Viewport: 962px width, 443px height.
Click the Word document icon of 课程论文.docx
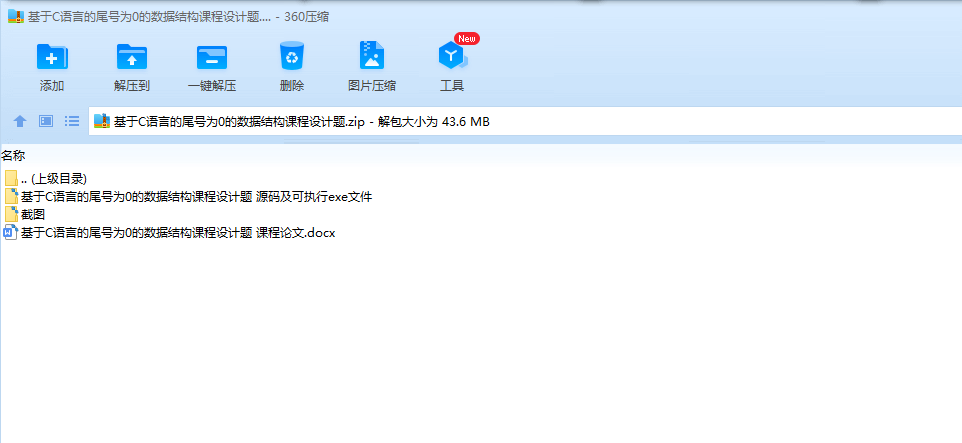tap(11, 233)
